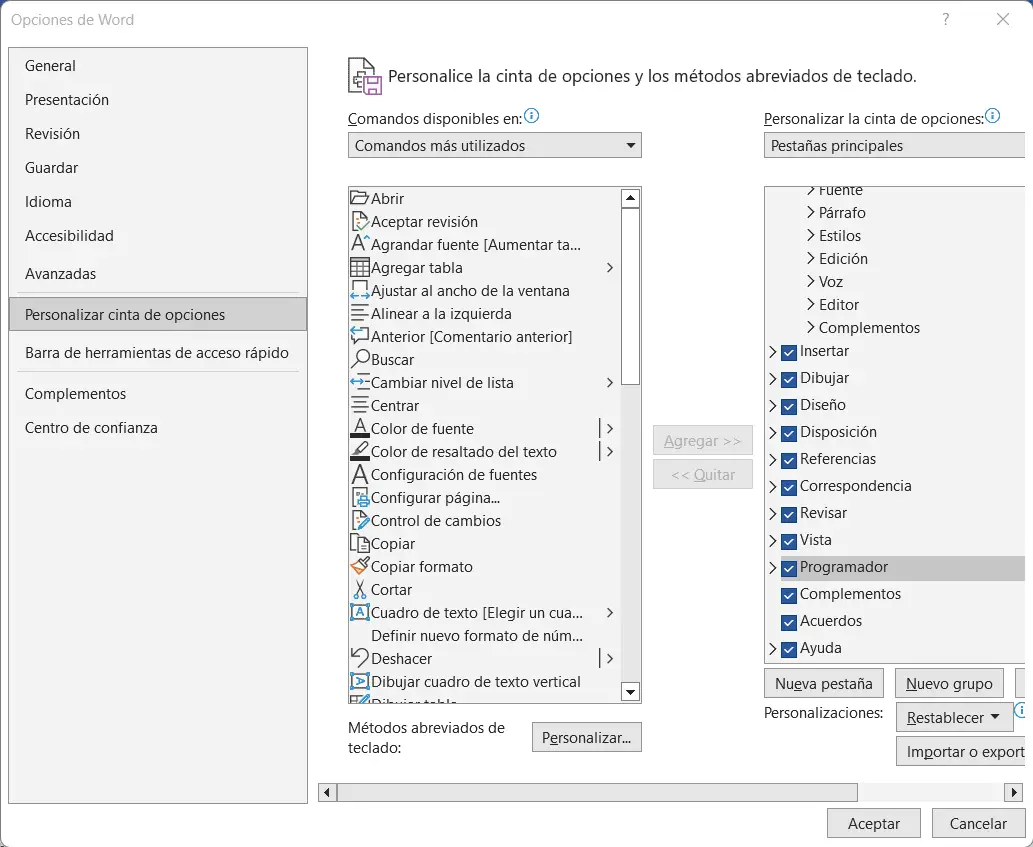
Task: Toggle the Referencias checkbox
Action: pyautogui.click(x=789, y=460)
